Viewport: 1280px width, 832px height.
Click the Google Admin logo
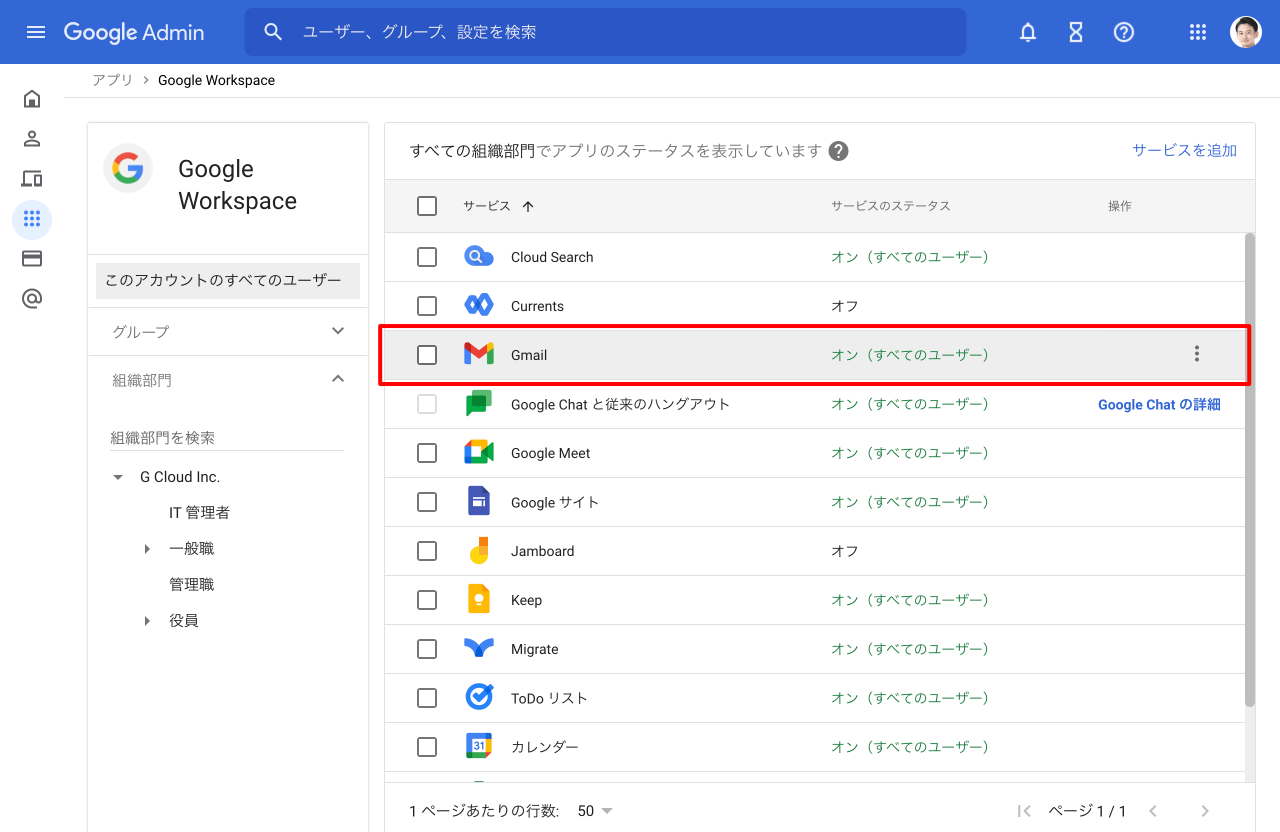(x=134, y=32)
